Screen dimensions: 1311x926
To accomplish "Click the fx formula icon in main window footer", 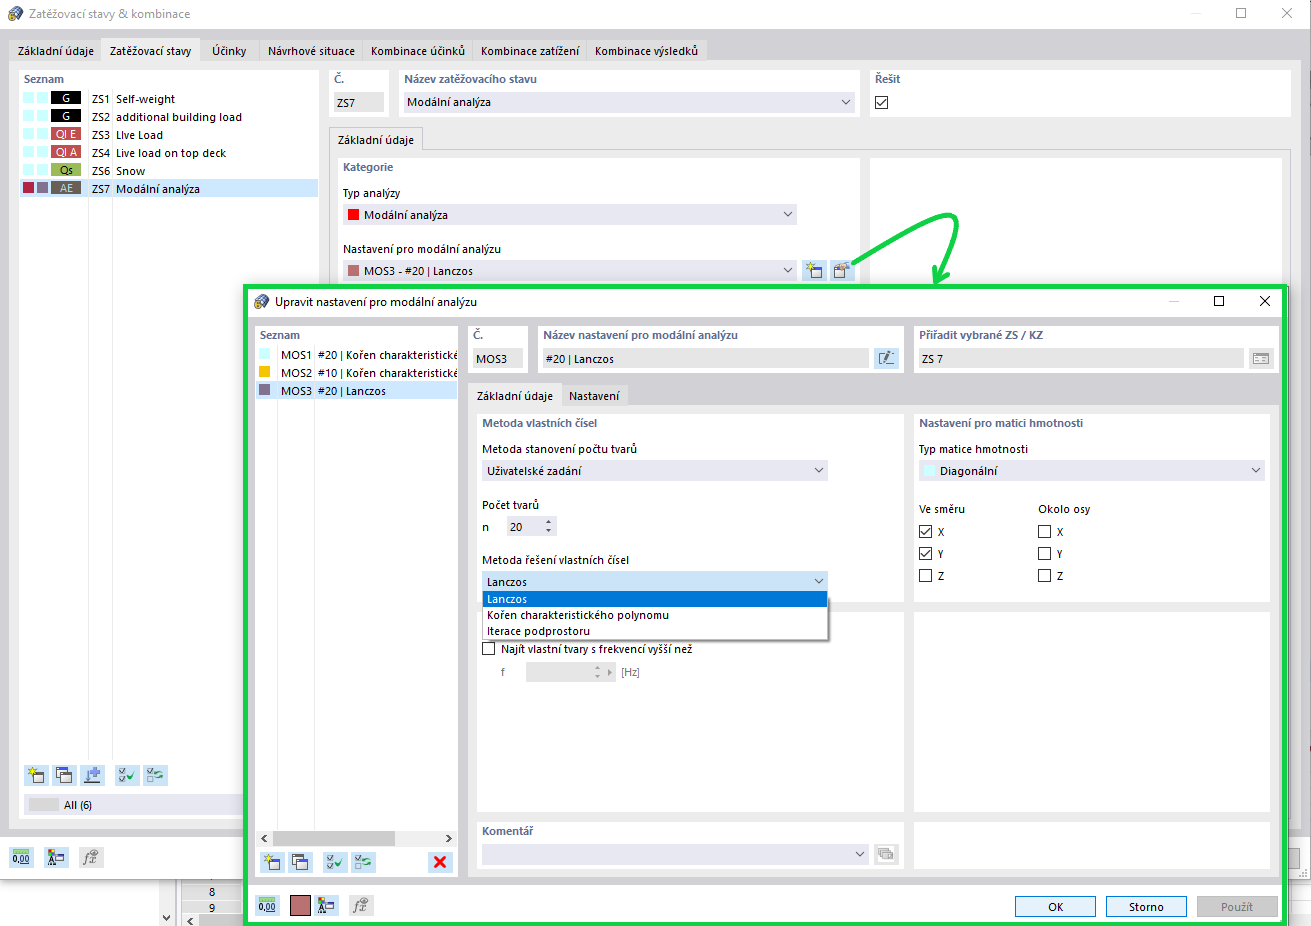I will coord(91,857).
